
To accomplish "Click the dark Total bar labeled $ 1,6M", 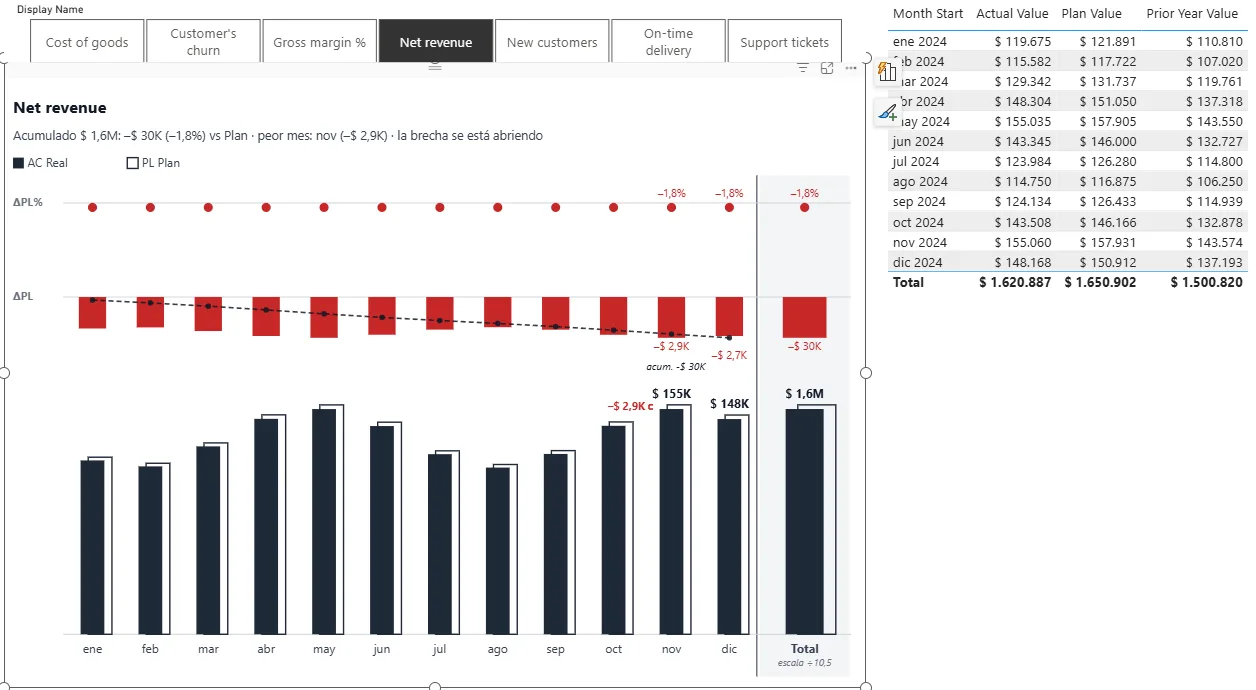I will 804,521.
